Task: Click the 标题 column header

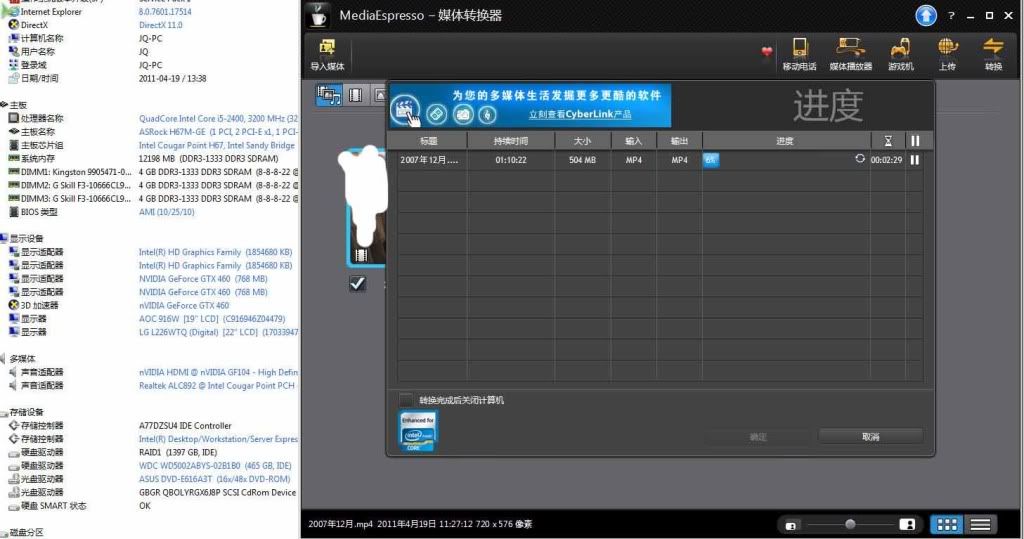Action: 428,141
